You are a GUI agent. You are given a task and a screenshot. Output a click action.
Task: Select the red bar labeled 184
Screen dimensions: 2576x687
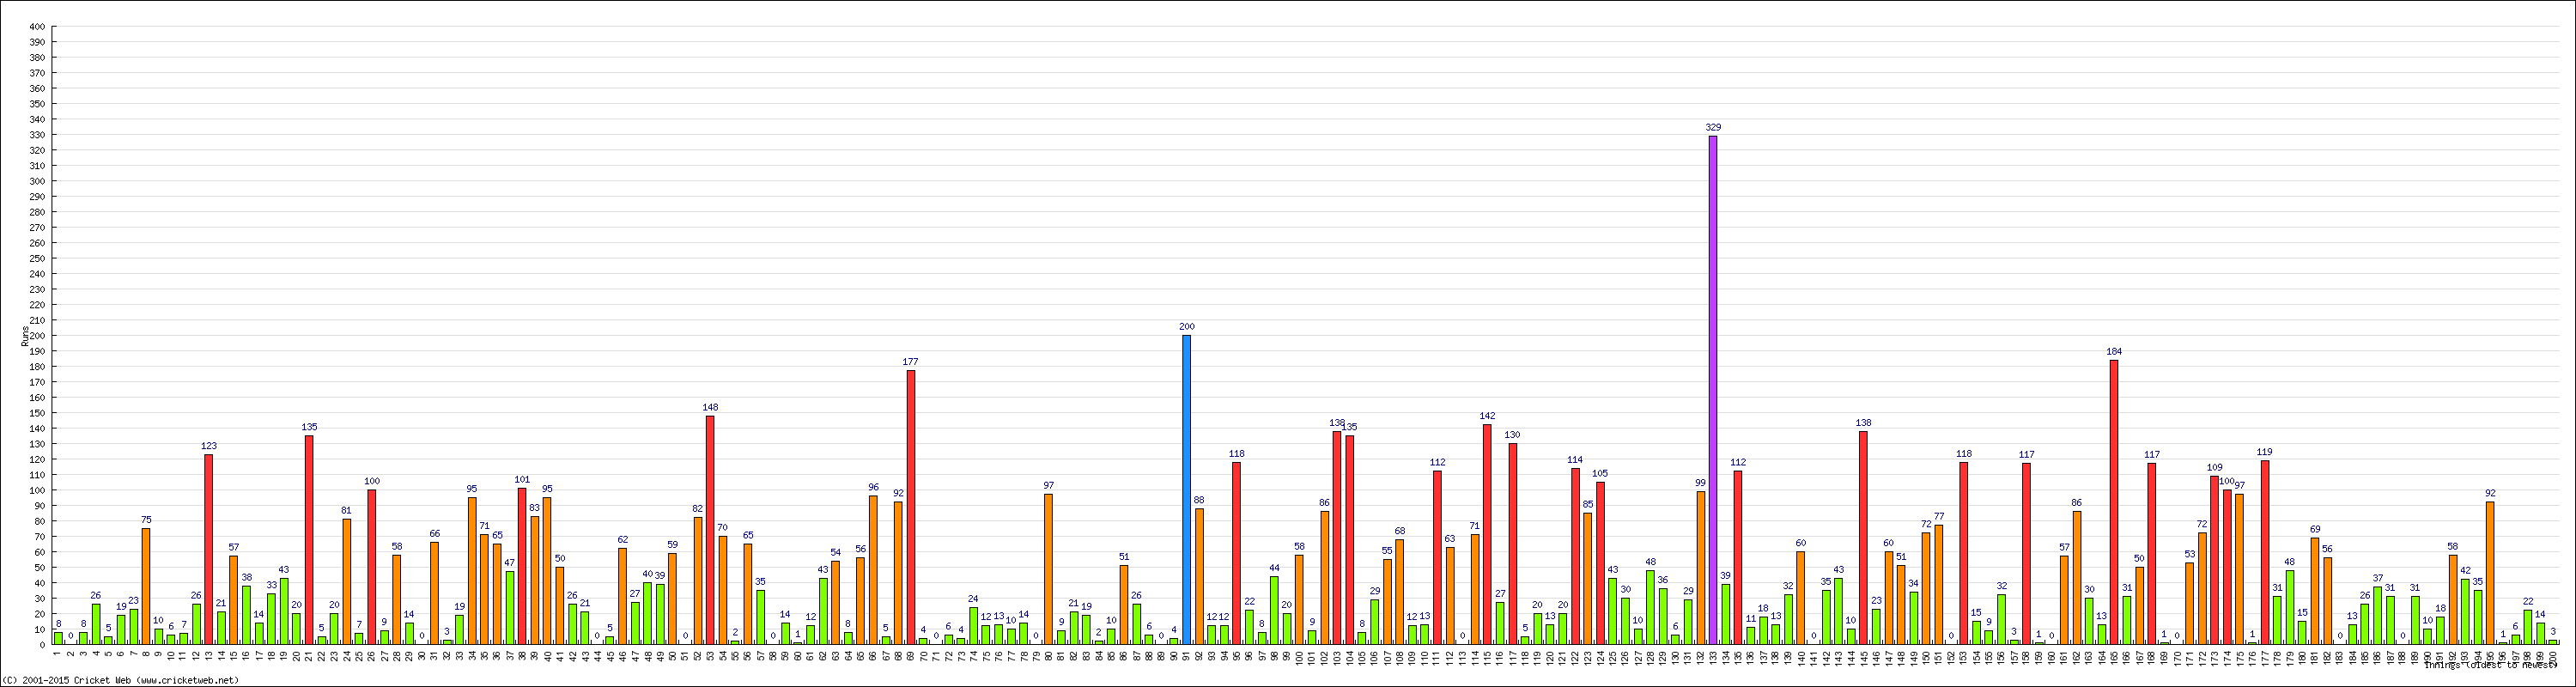[2114, 502]
